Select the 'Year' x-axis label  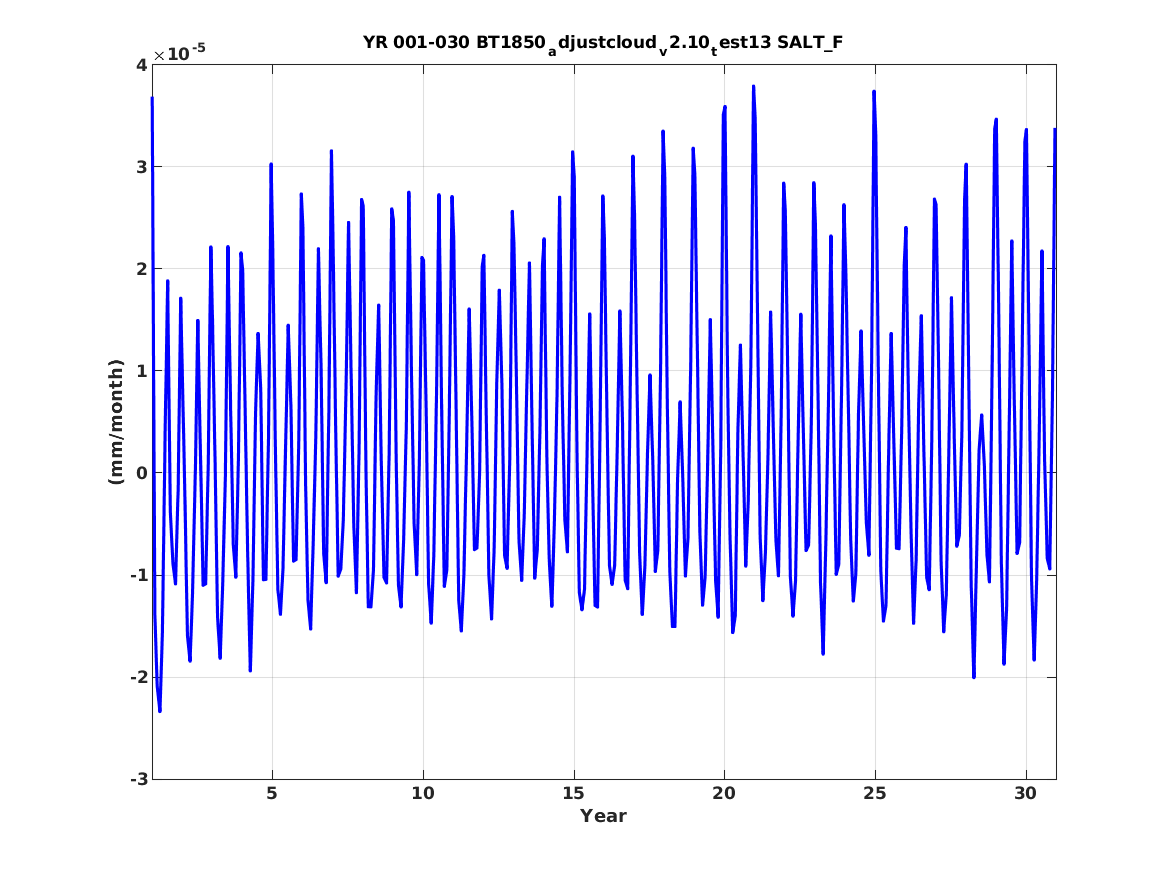(x=604, y=816)
